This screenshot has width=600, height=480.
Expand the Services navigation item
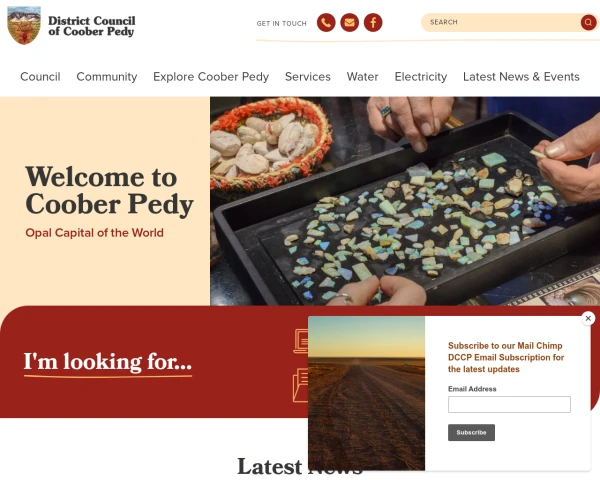[x=308, y=77]
